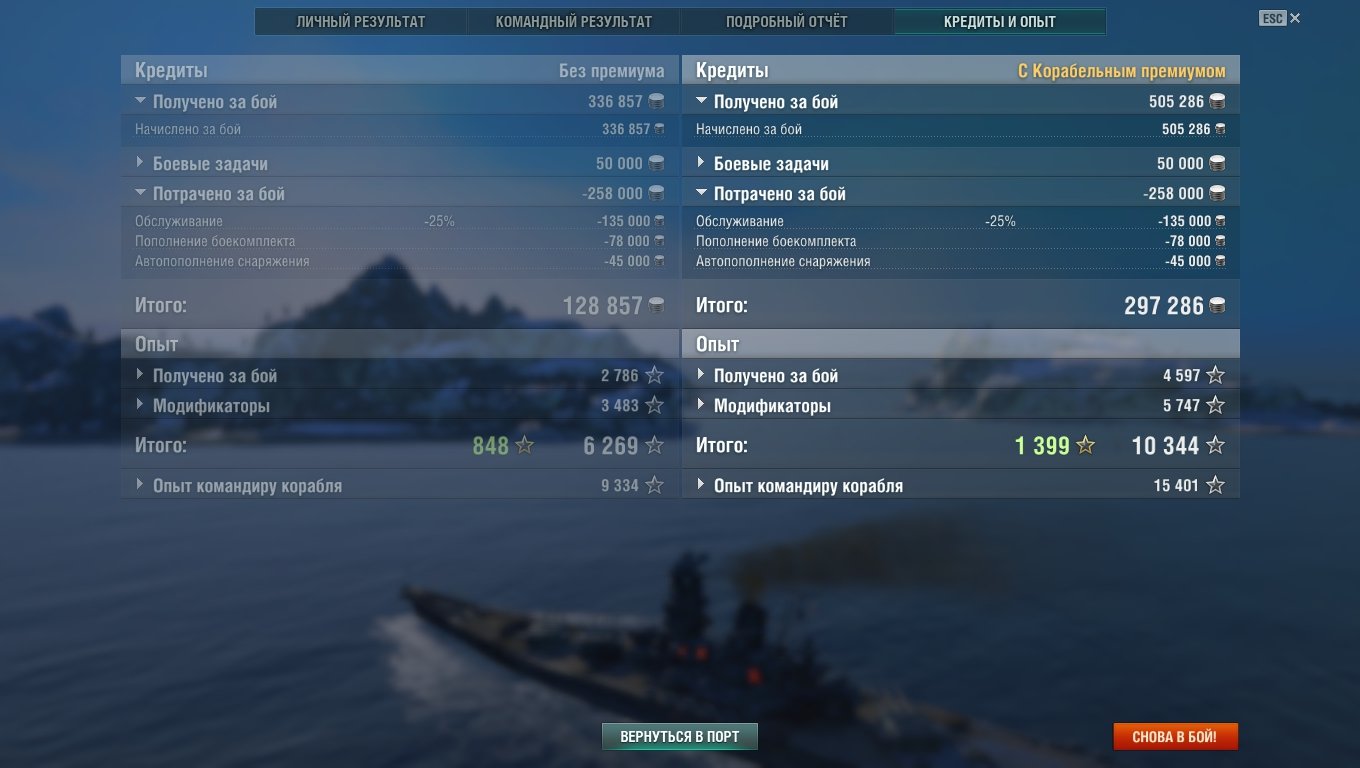Expand left Боевые задачи row
Image resolution: width=1360 pixels, height=768 pixels.
point(400,163)
